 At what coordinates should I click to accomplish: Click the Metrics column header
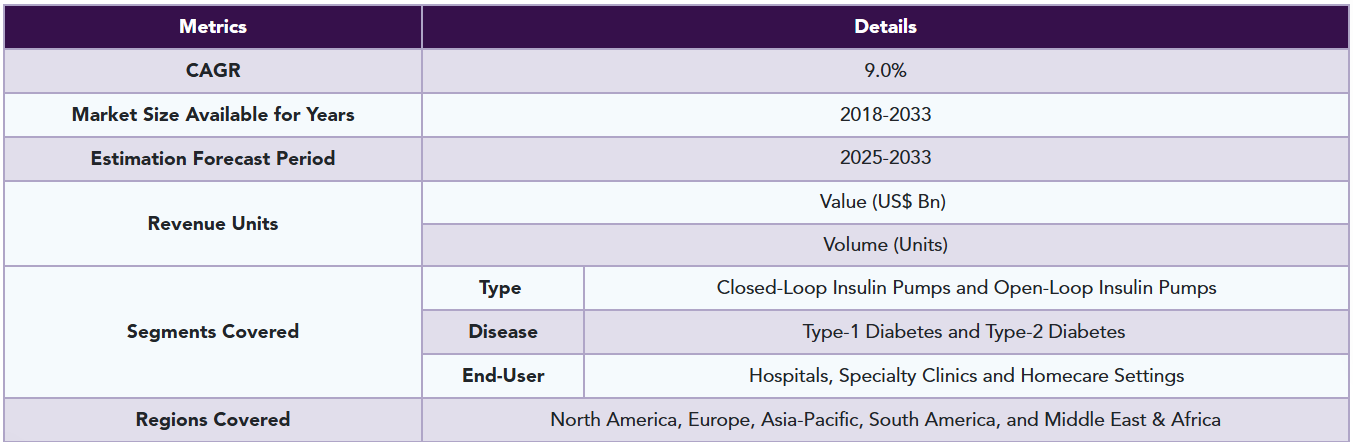point(213,27)
